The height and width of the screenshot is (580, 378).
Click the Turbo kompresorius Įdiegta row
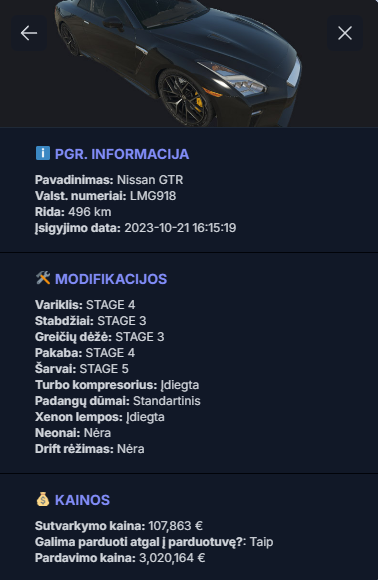(117, 385)
